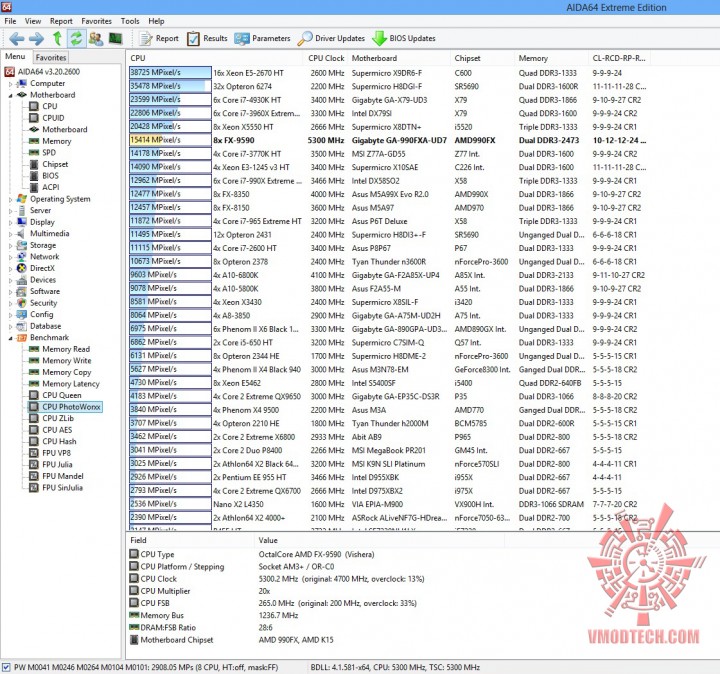
Task: Sort by CPU Clock column header
Action: pyautogui.click(x=326, y=58)
